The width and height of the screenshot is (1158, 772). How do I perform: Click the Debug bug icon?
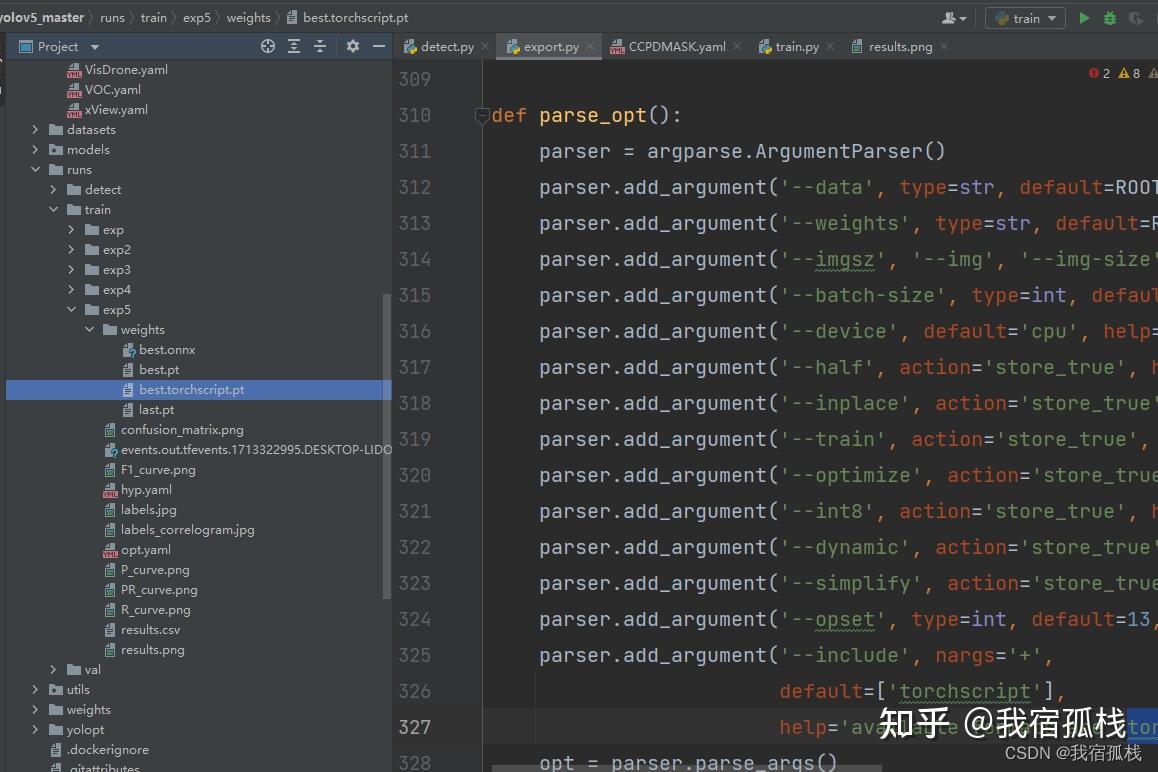(1110, 18)
